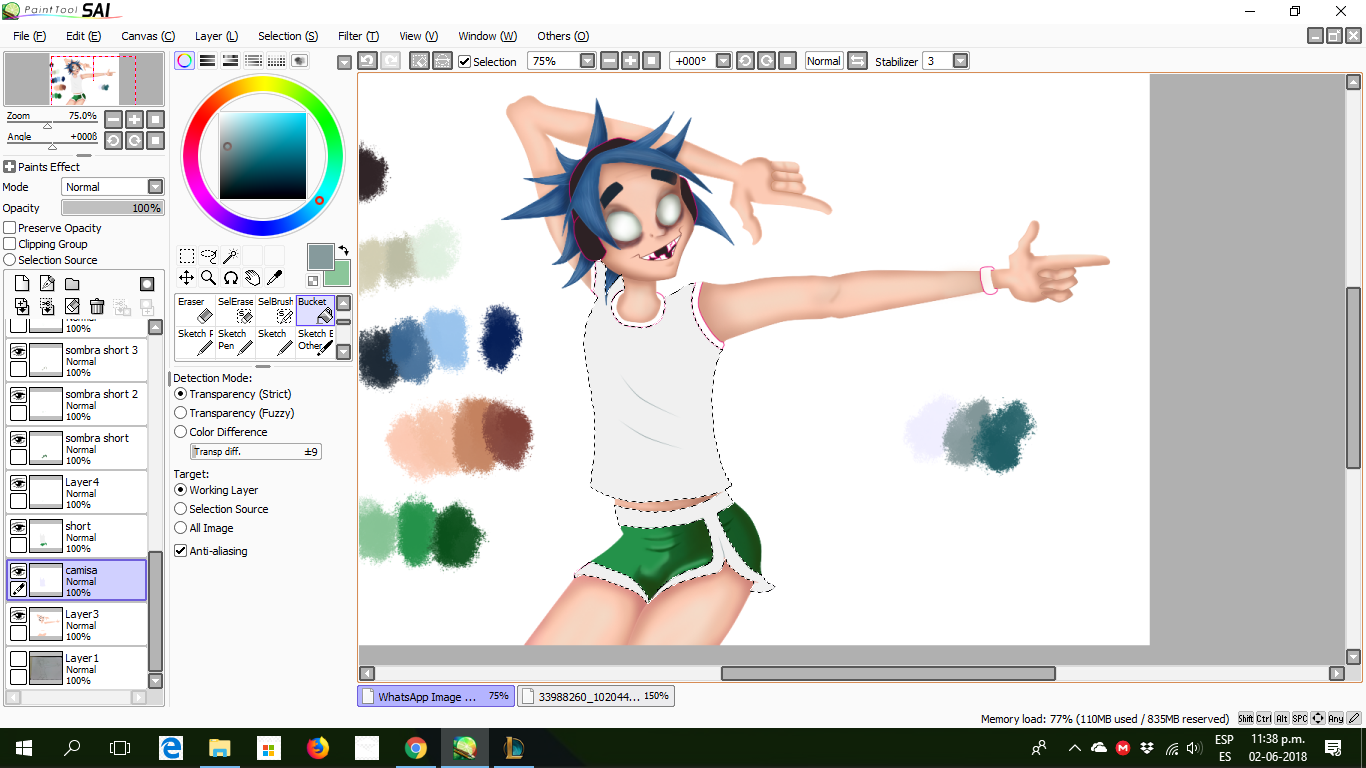This screenshot has width=1366, height=768.
Task: Select the rectangular Selection tool
Action: [187, 256]
